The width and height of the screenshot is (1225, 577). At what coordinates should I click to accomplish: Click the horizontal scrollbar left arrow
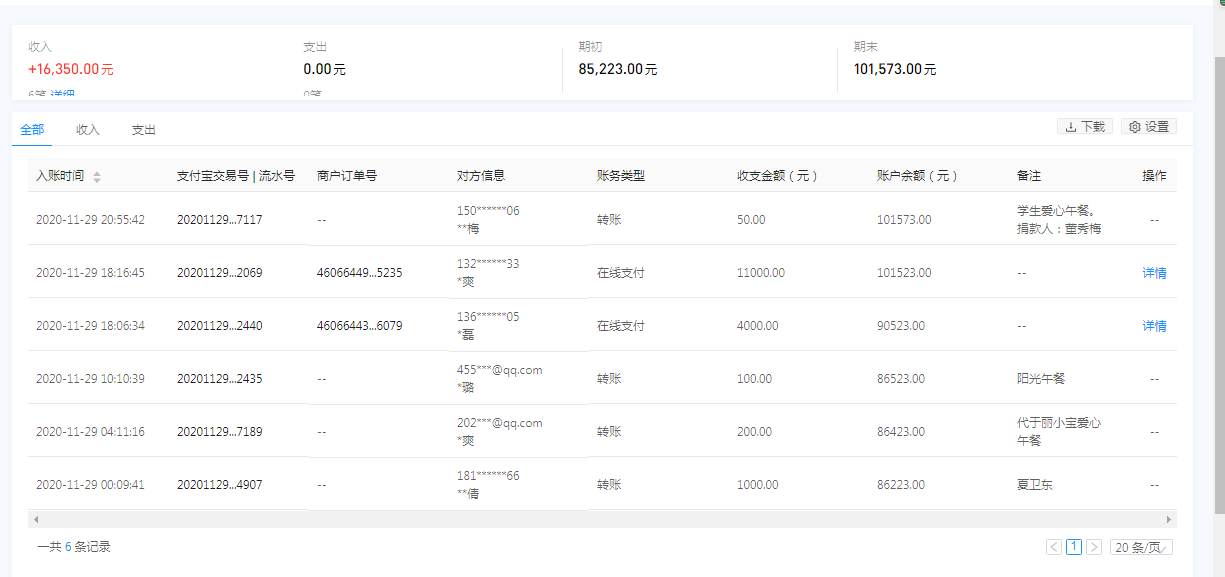36,520
